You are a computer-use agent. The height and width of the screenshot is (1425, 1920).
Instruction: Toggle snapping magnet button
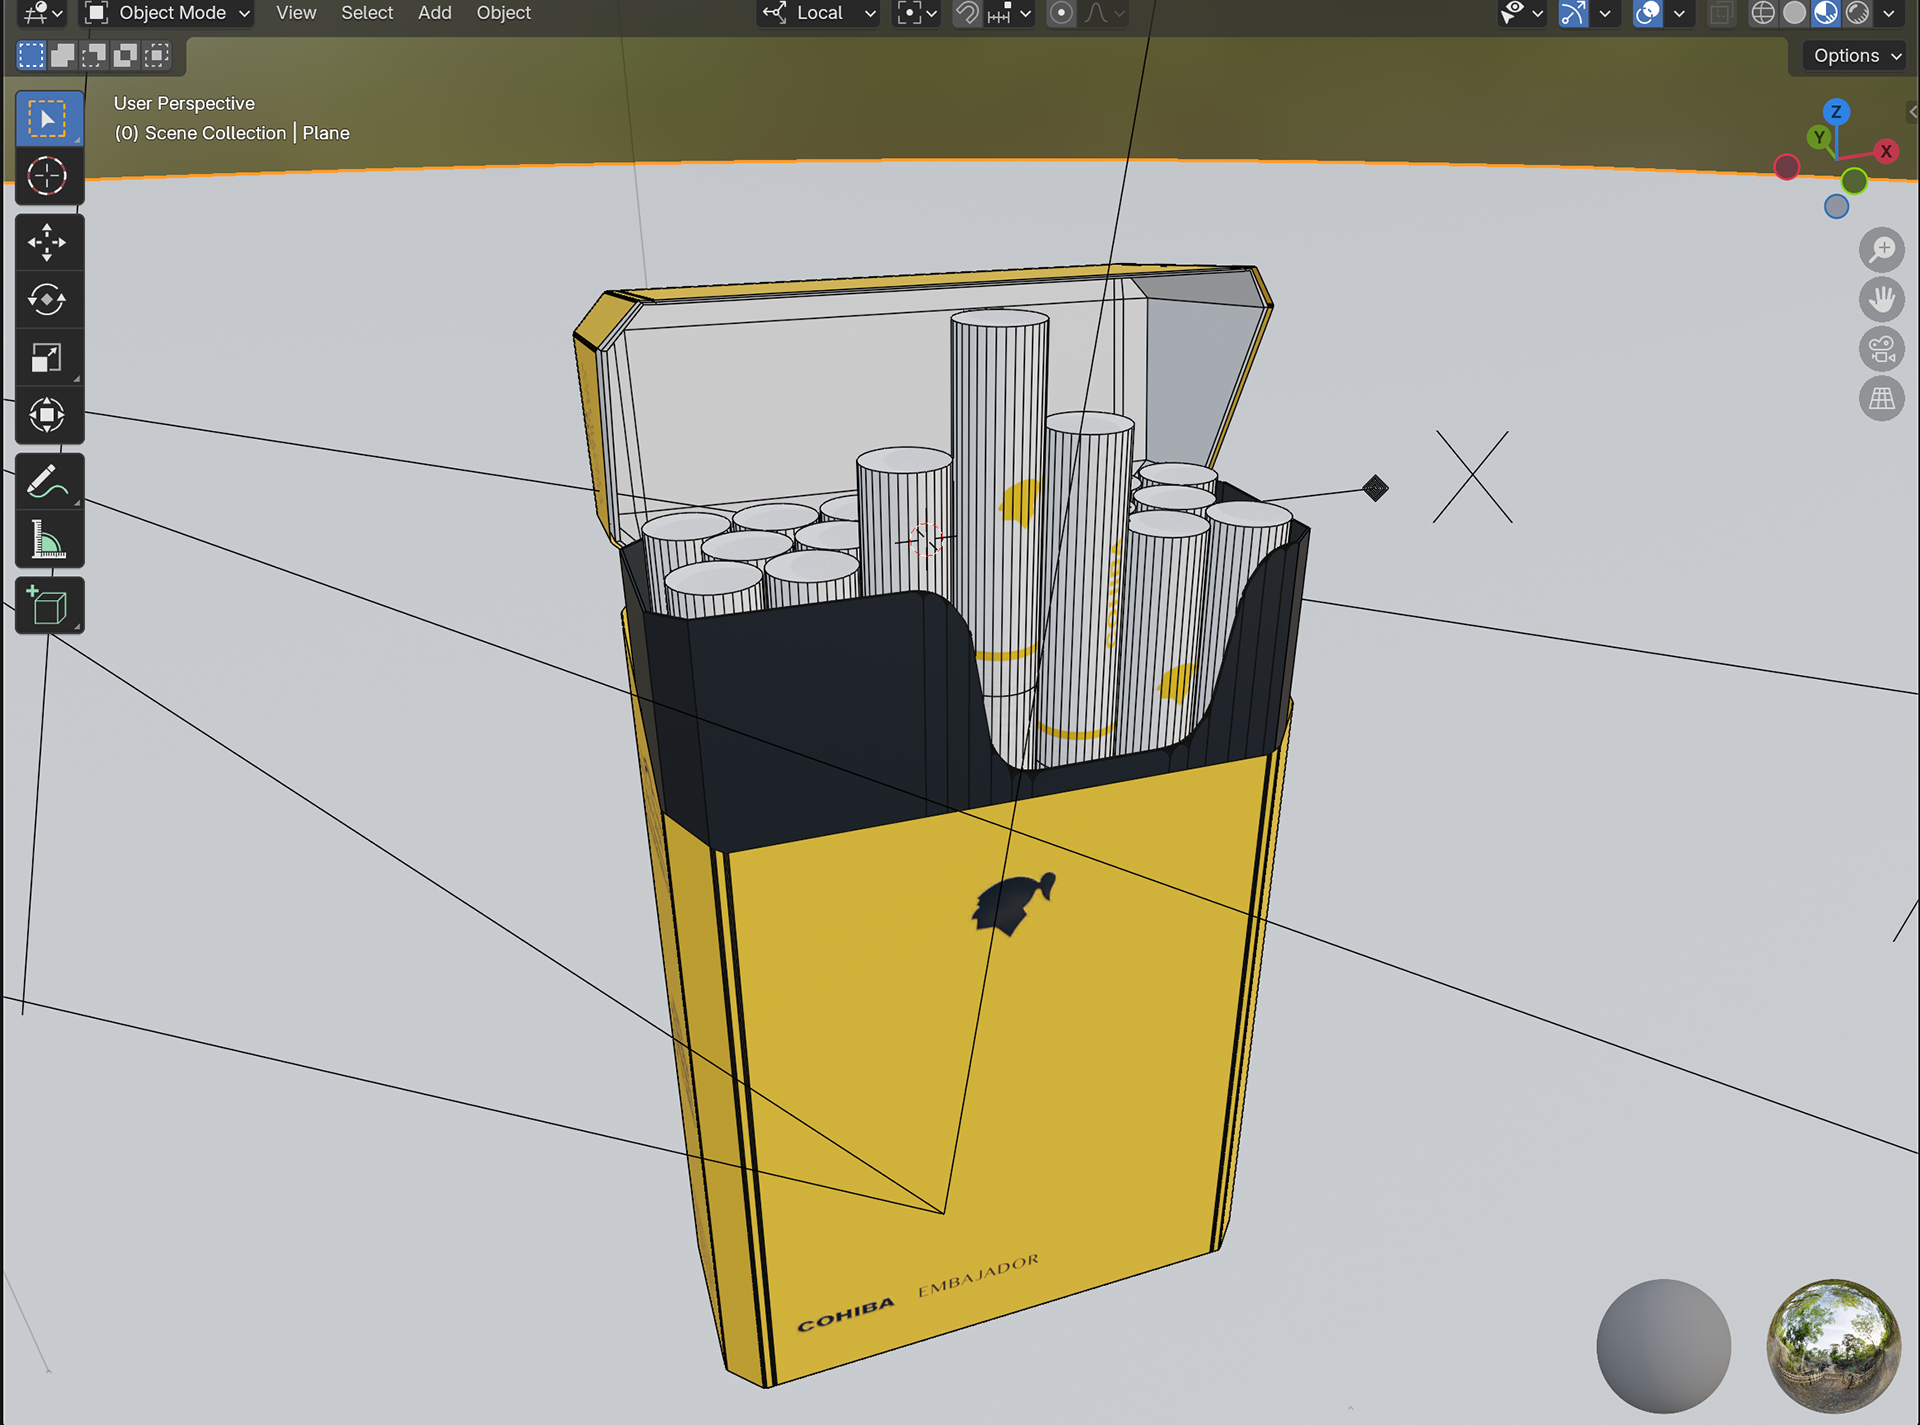pyautogui.click(x=967, y=13)
